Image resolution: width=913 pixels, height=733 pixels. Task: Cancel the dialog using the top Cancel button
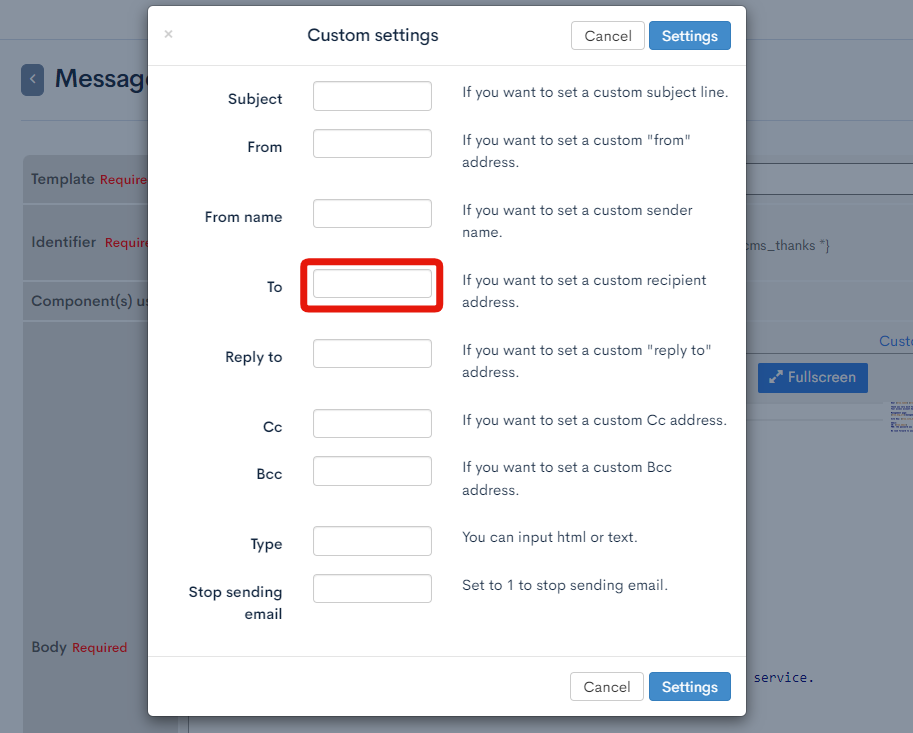[x=607, y=35]
